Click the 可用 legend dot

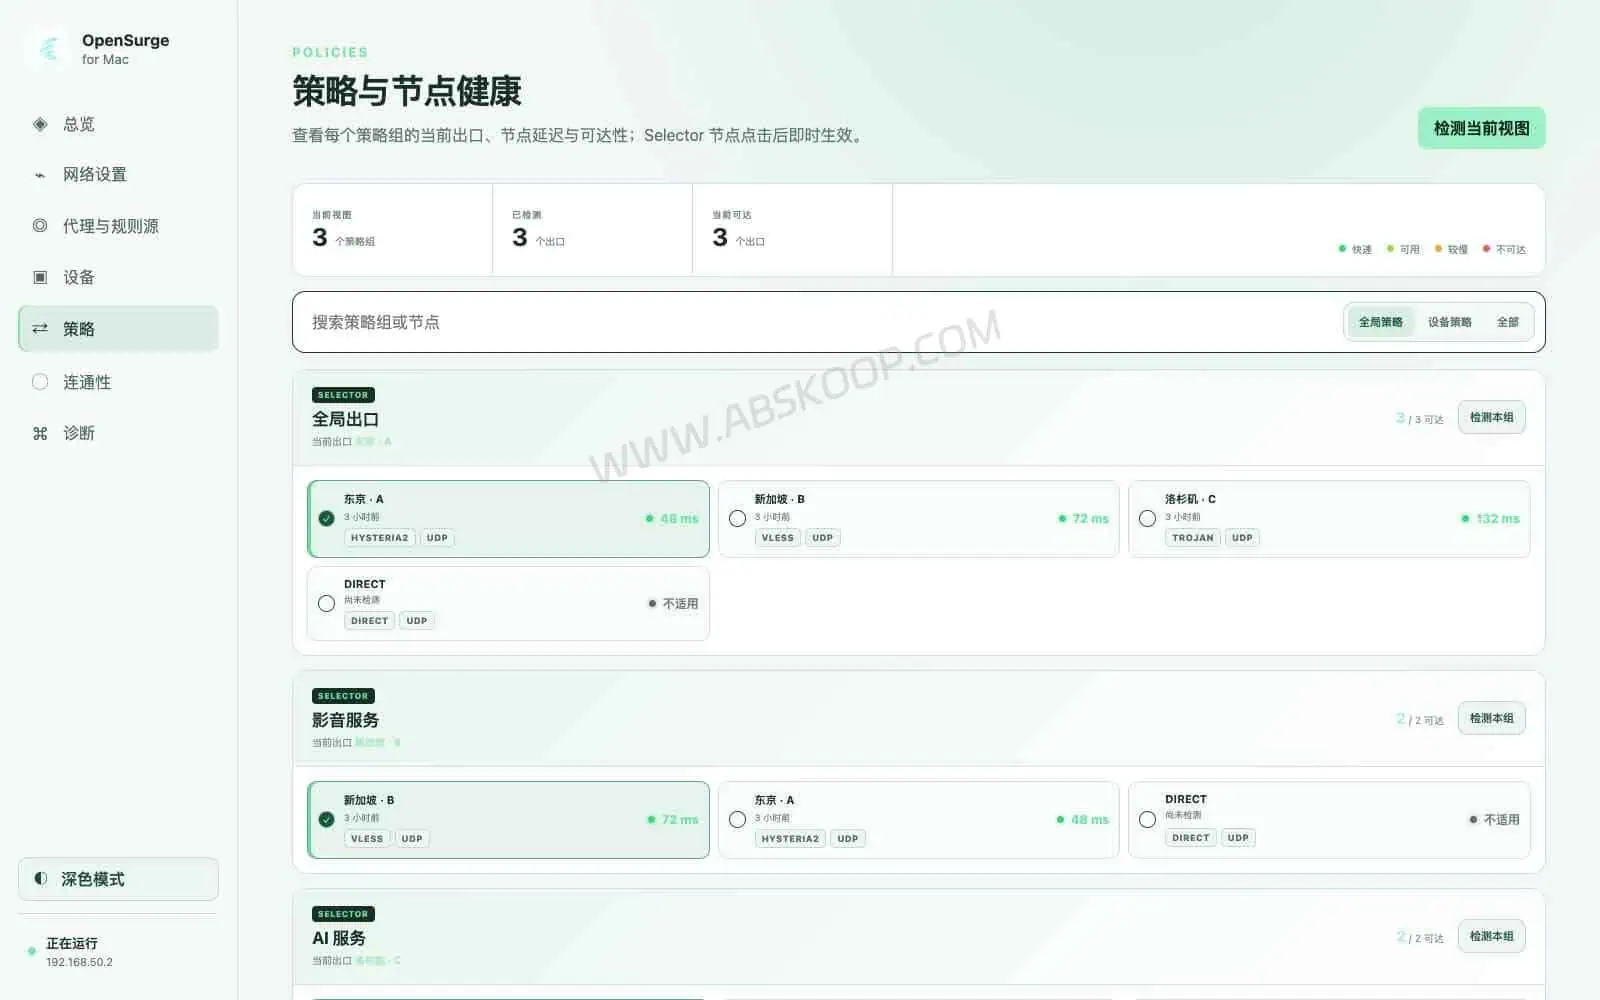pyautogui.click(x=1390, y=249)
